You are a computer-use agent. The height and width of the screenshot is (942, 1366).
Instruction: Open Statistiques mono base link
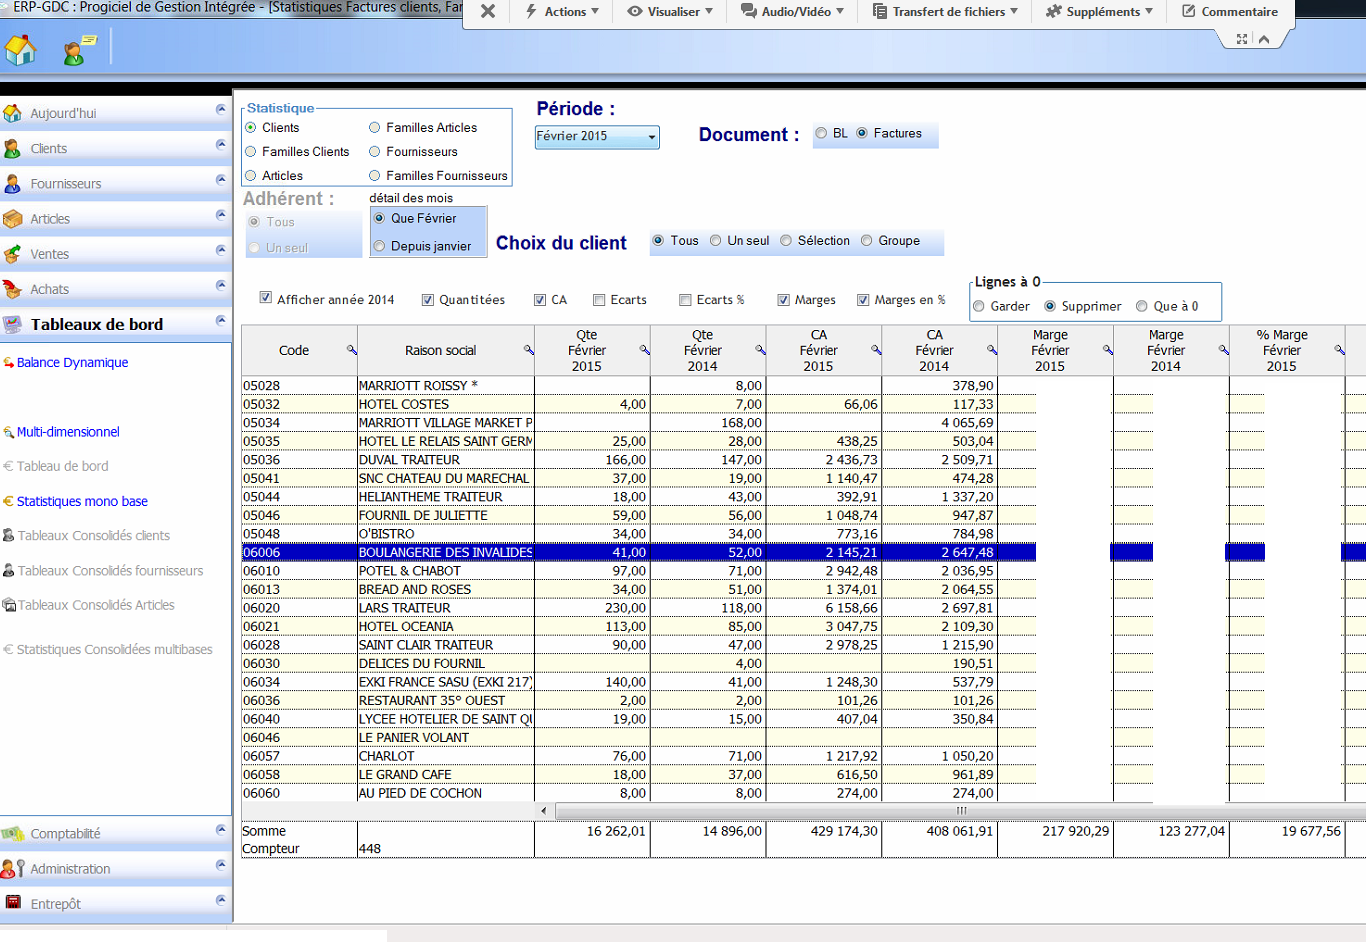point(82,501)
